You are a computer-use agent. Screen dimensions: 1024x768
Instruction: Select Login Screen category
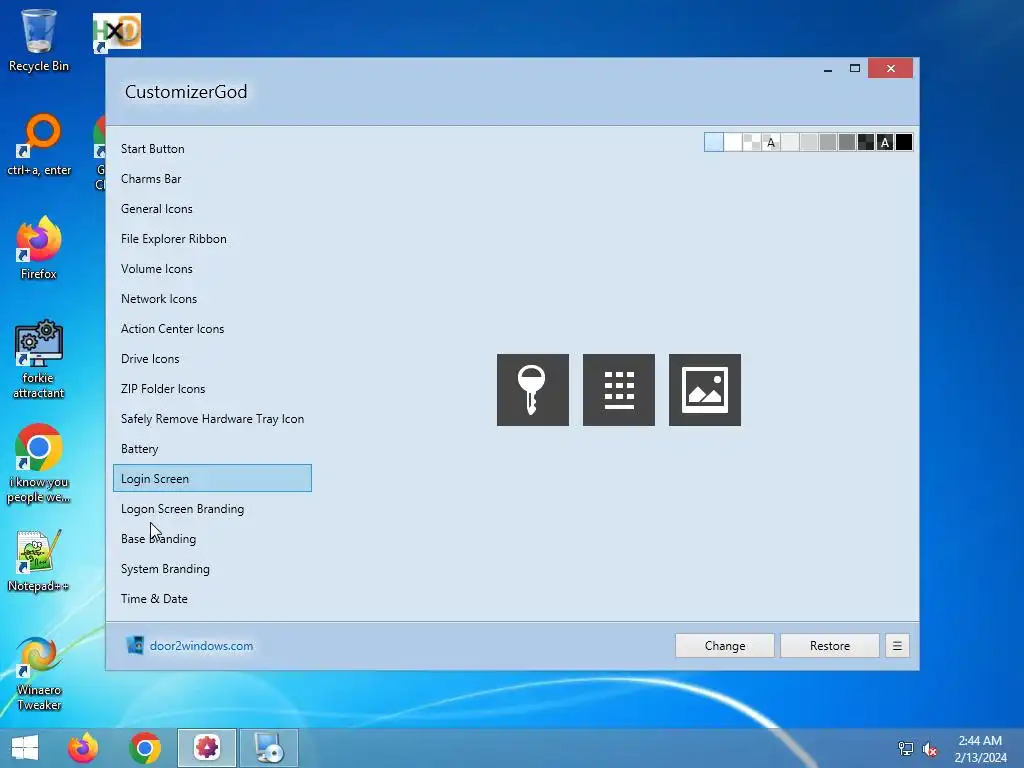212,478
